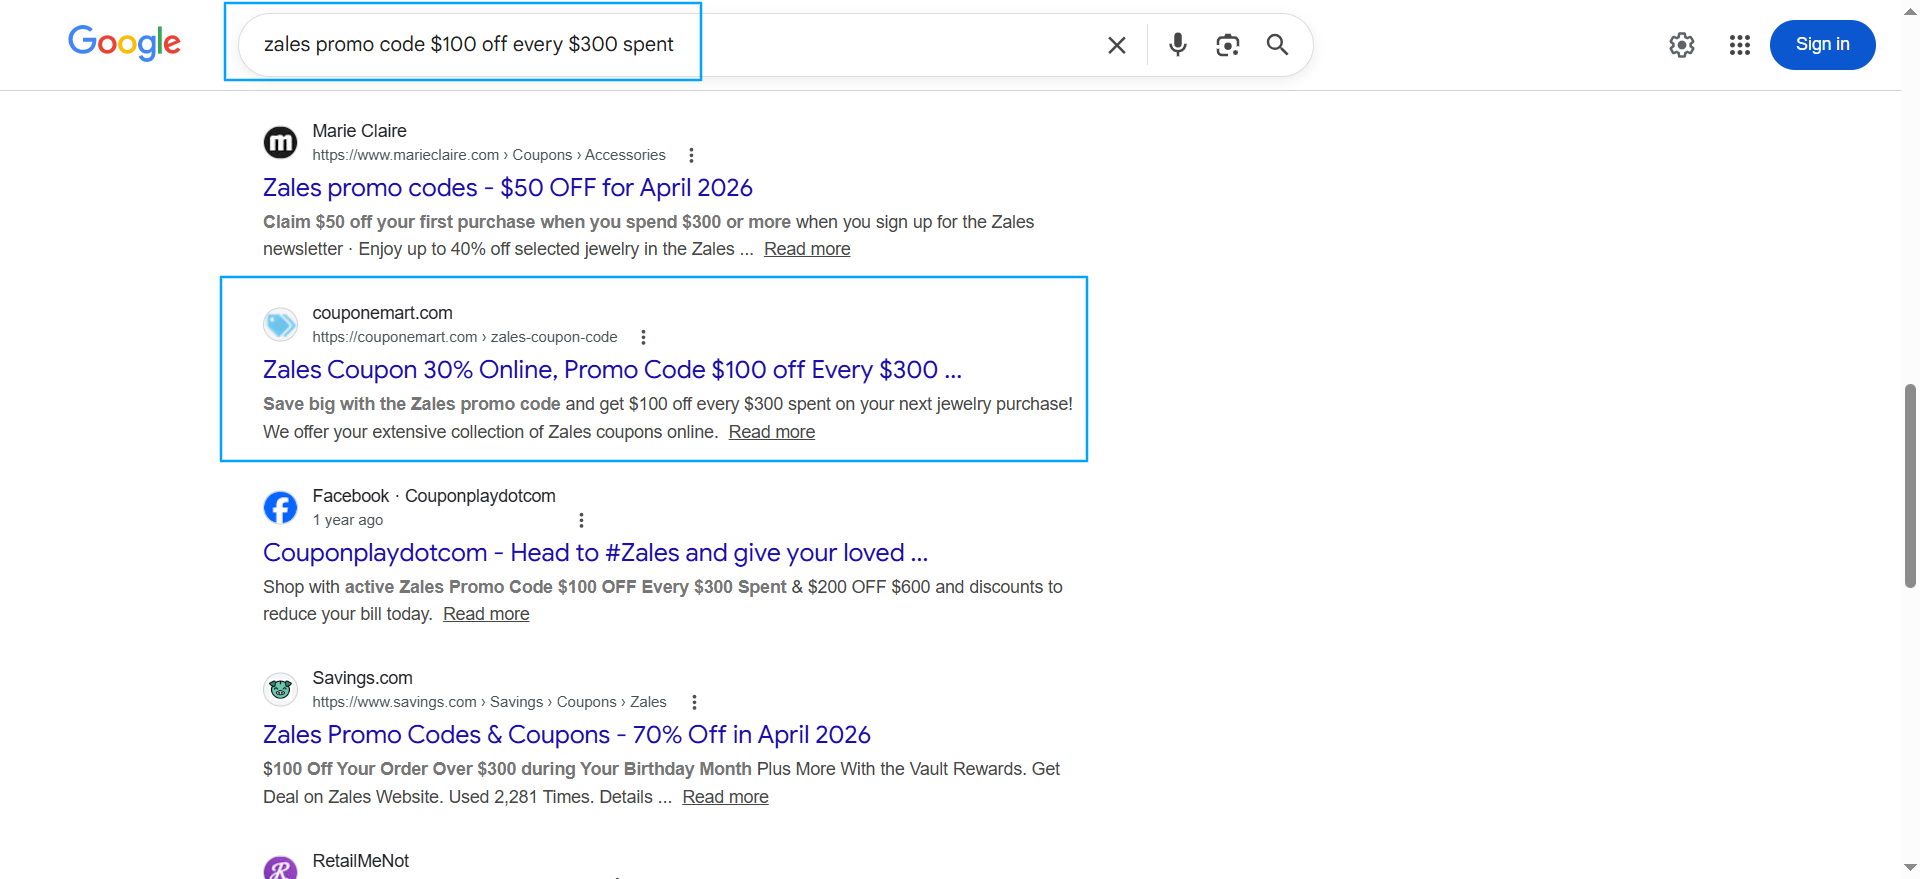Click the couponemart.com site name
The width and height of the screenshot is (1920, 879).
pyautogui.click(x=382, y=313)
